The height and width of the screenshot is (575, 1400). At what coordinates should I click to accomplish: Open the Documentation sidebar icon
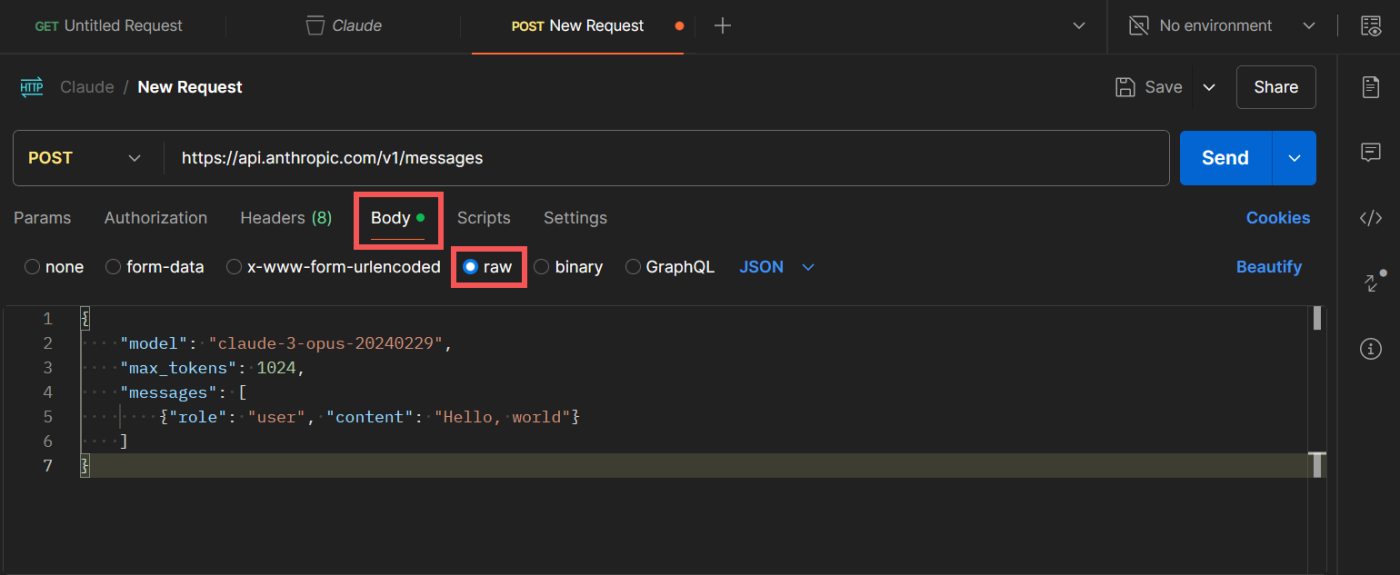1371,87
